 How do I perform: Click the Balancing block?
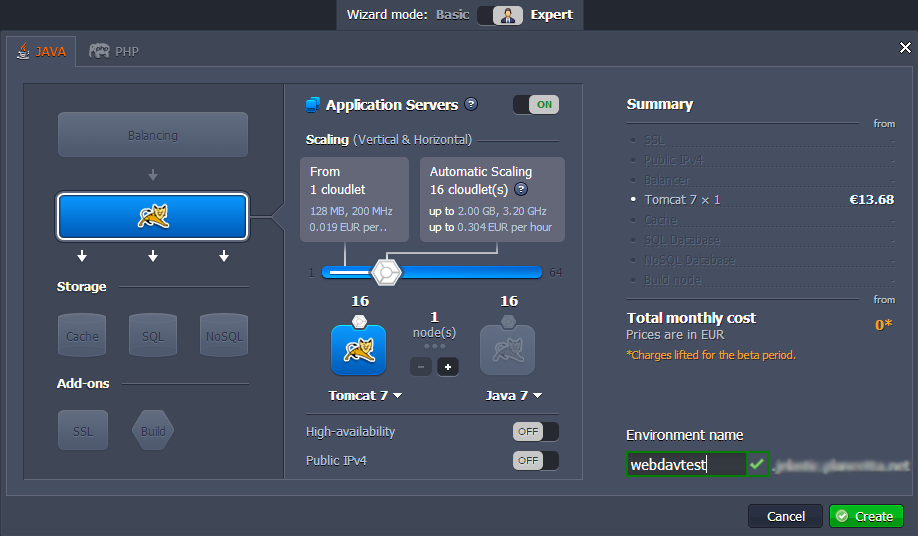pos(153,135)
